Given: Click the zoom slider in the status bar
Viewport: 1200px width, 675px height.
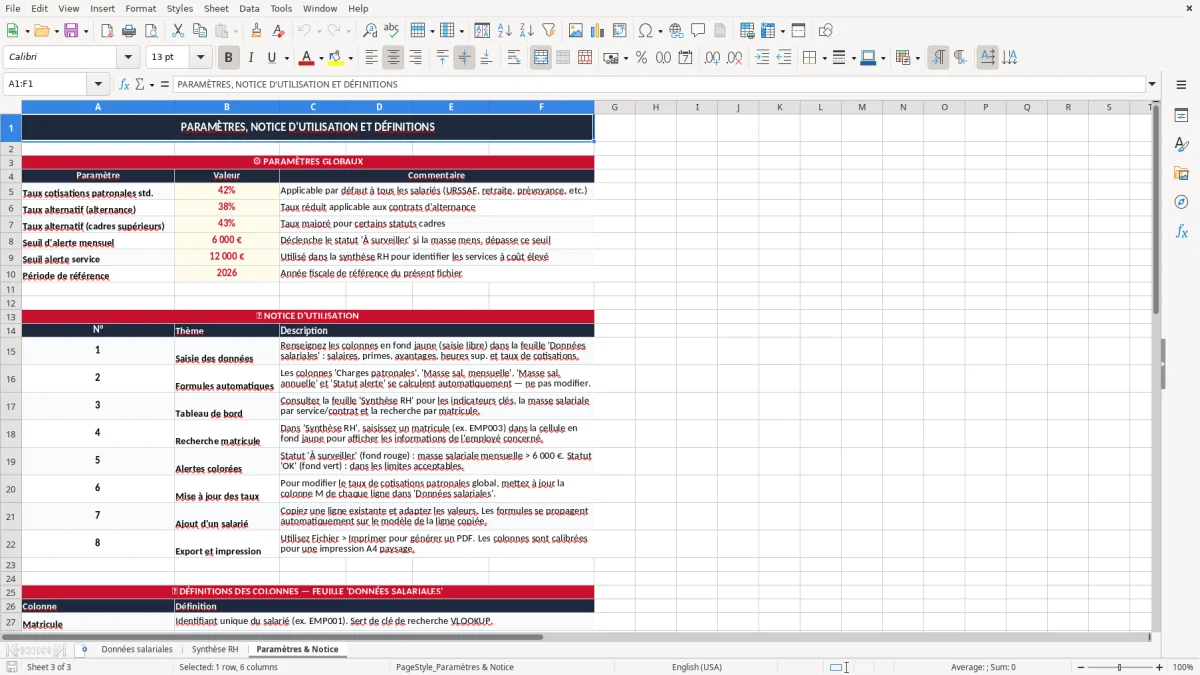Looking at the screenshot, I should tap(1120, 667).
